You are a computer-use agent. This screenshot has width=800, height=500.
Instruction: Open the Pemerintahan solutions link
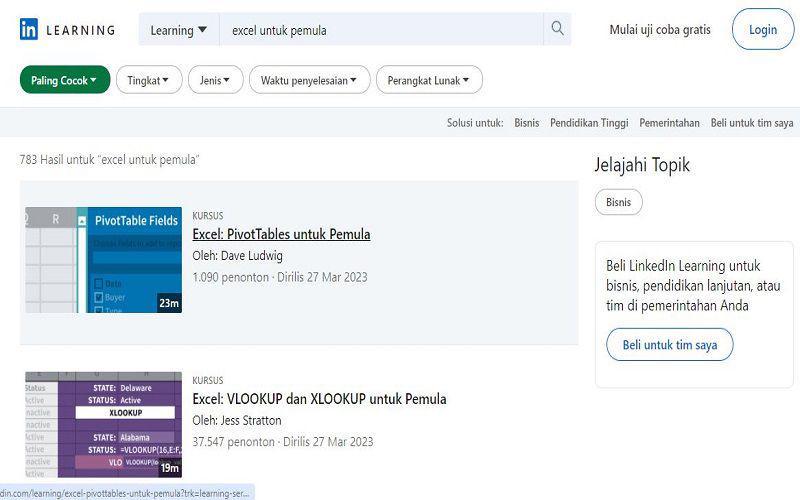[x=669, y=123]
